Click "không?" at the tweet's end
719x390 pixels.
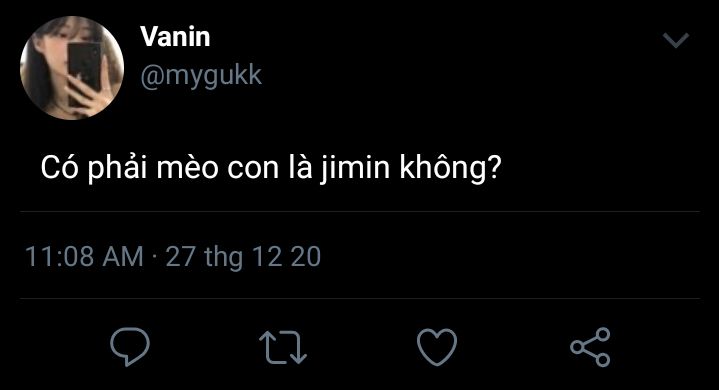[x=451, y=169]
